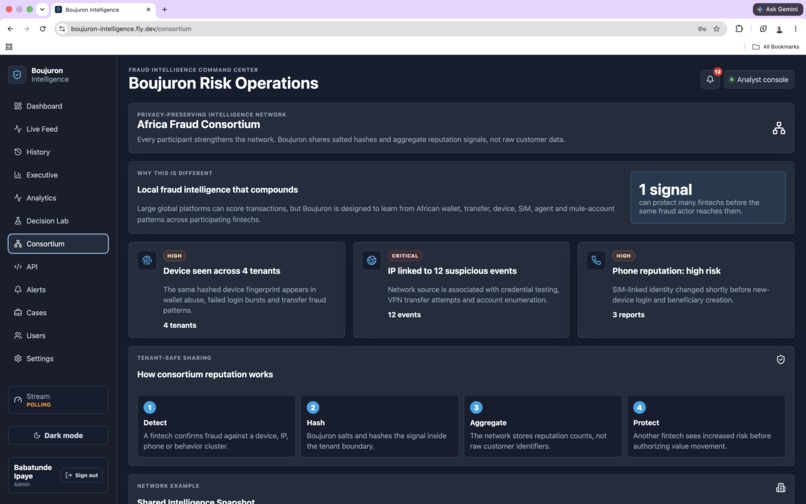The width and height of the screenshot is (806, 504).
Task: Click step 2 Hash circle
Action: 313,408
